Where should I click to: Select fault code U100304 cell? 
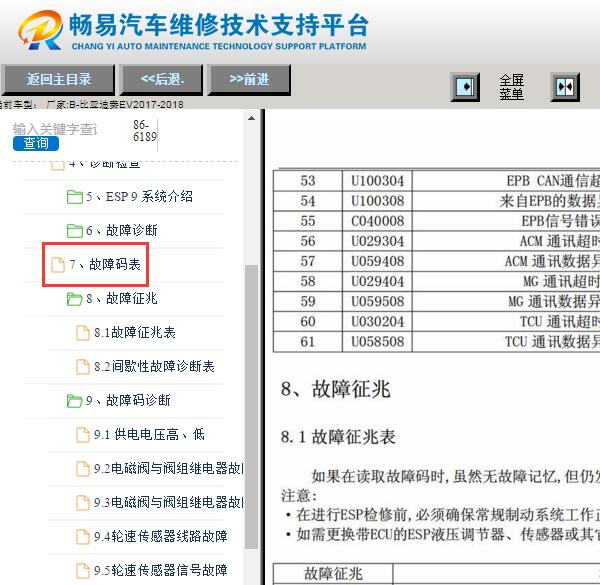pos(377,181)
